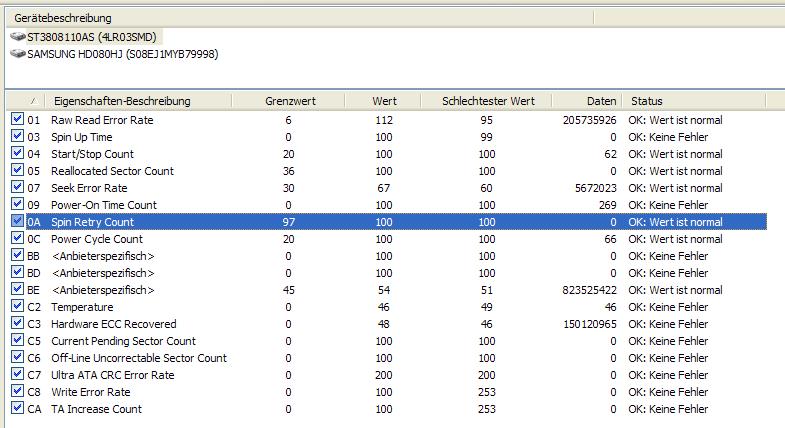The image size is (785, 428).
Task: Sort by the Schlechtester Wert column header
Action: tap(487, 101)
